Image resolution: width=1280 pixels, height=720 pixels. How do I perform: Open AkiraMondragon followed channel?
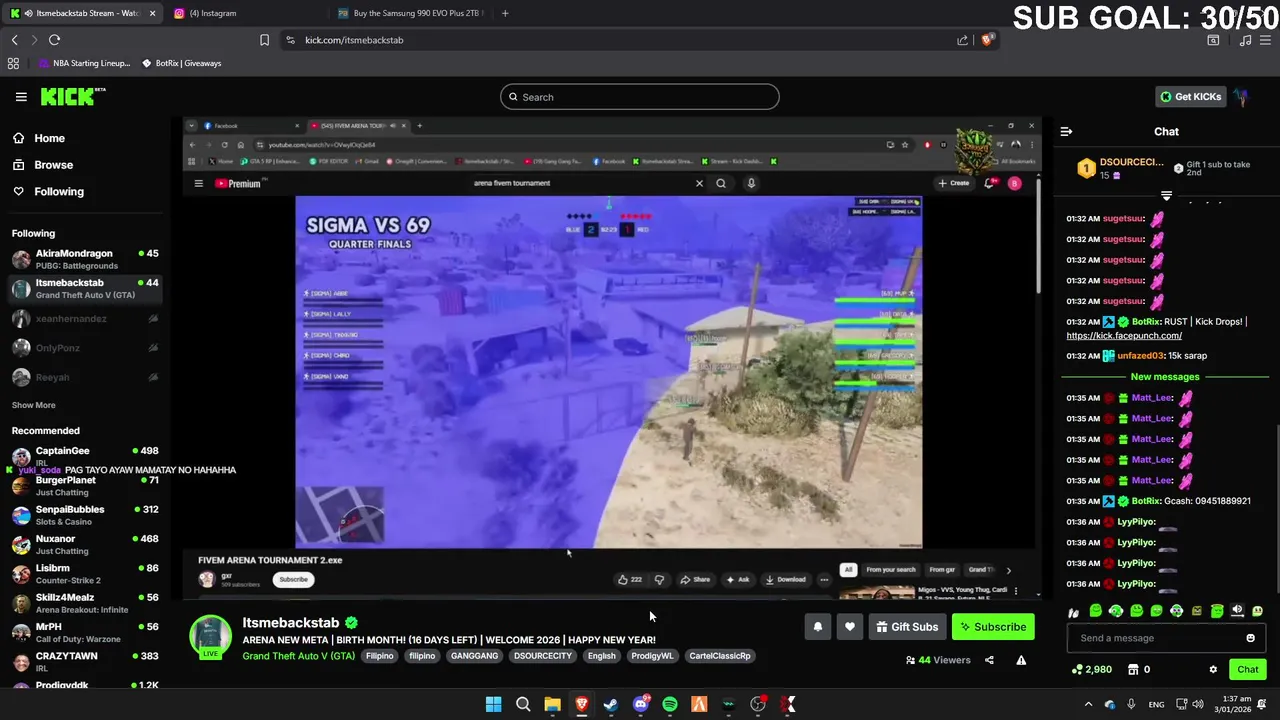point(87,259)
